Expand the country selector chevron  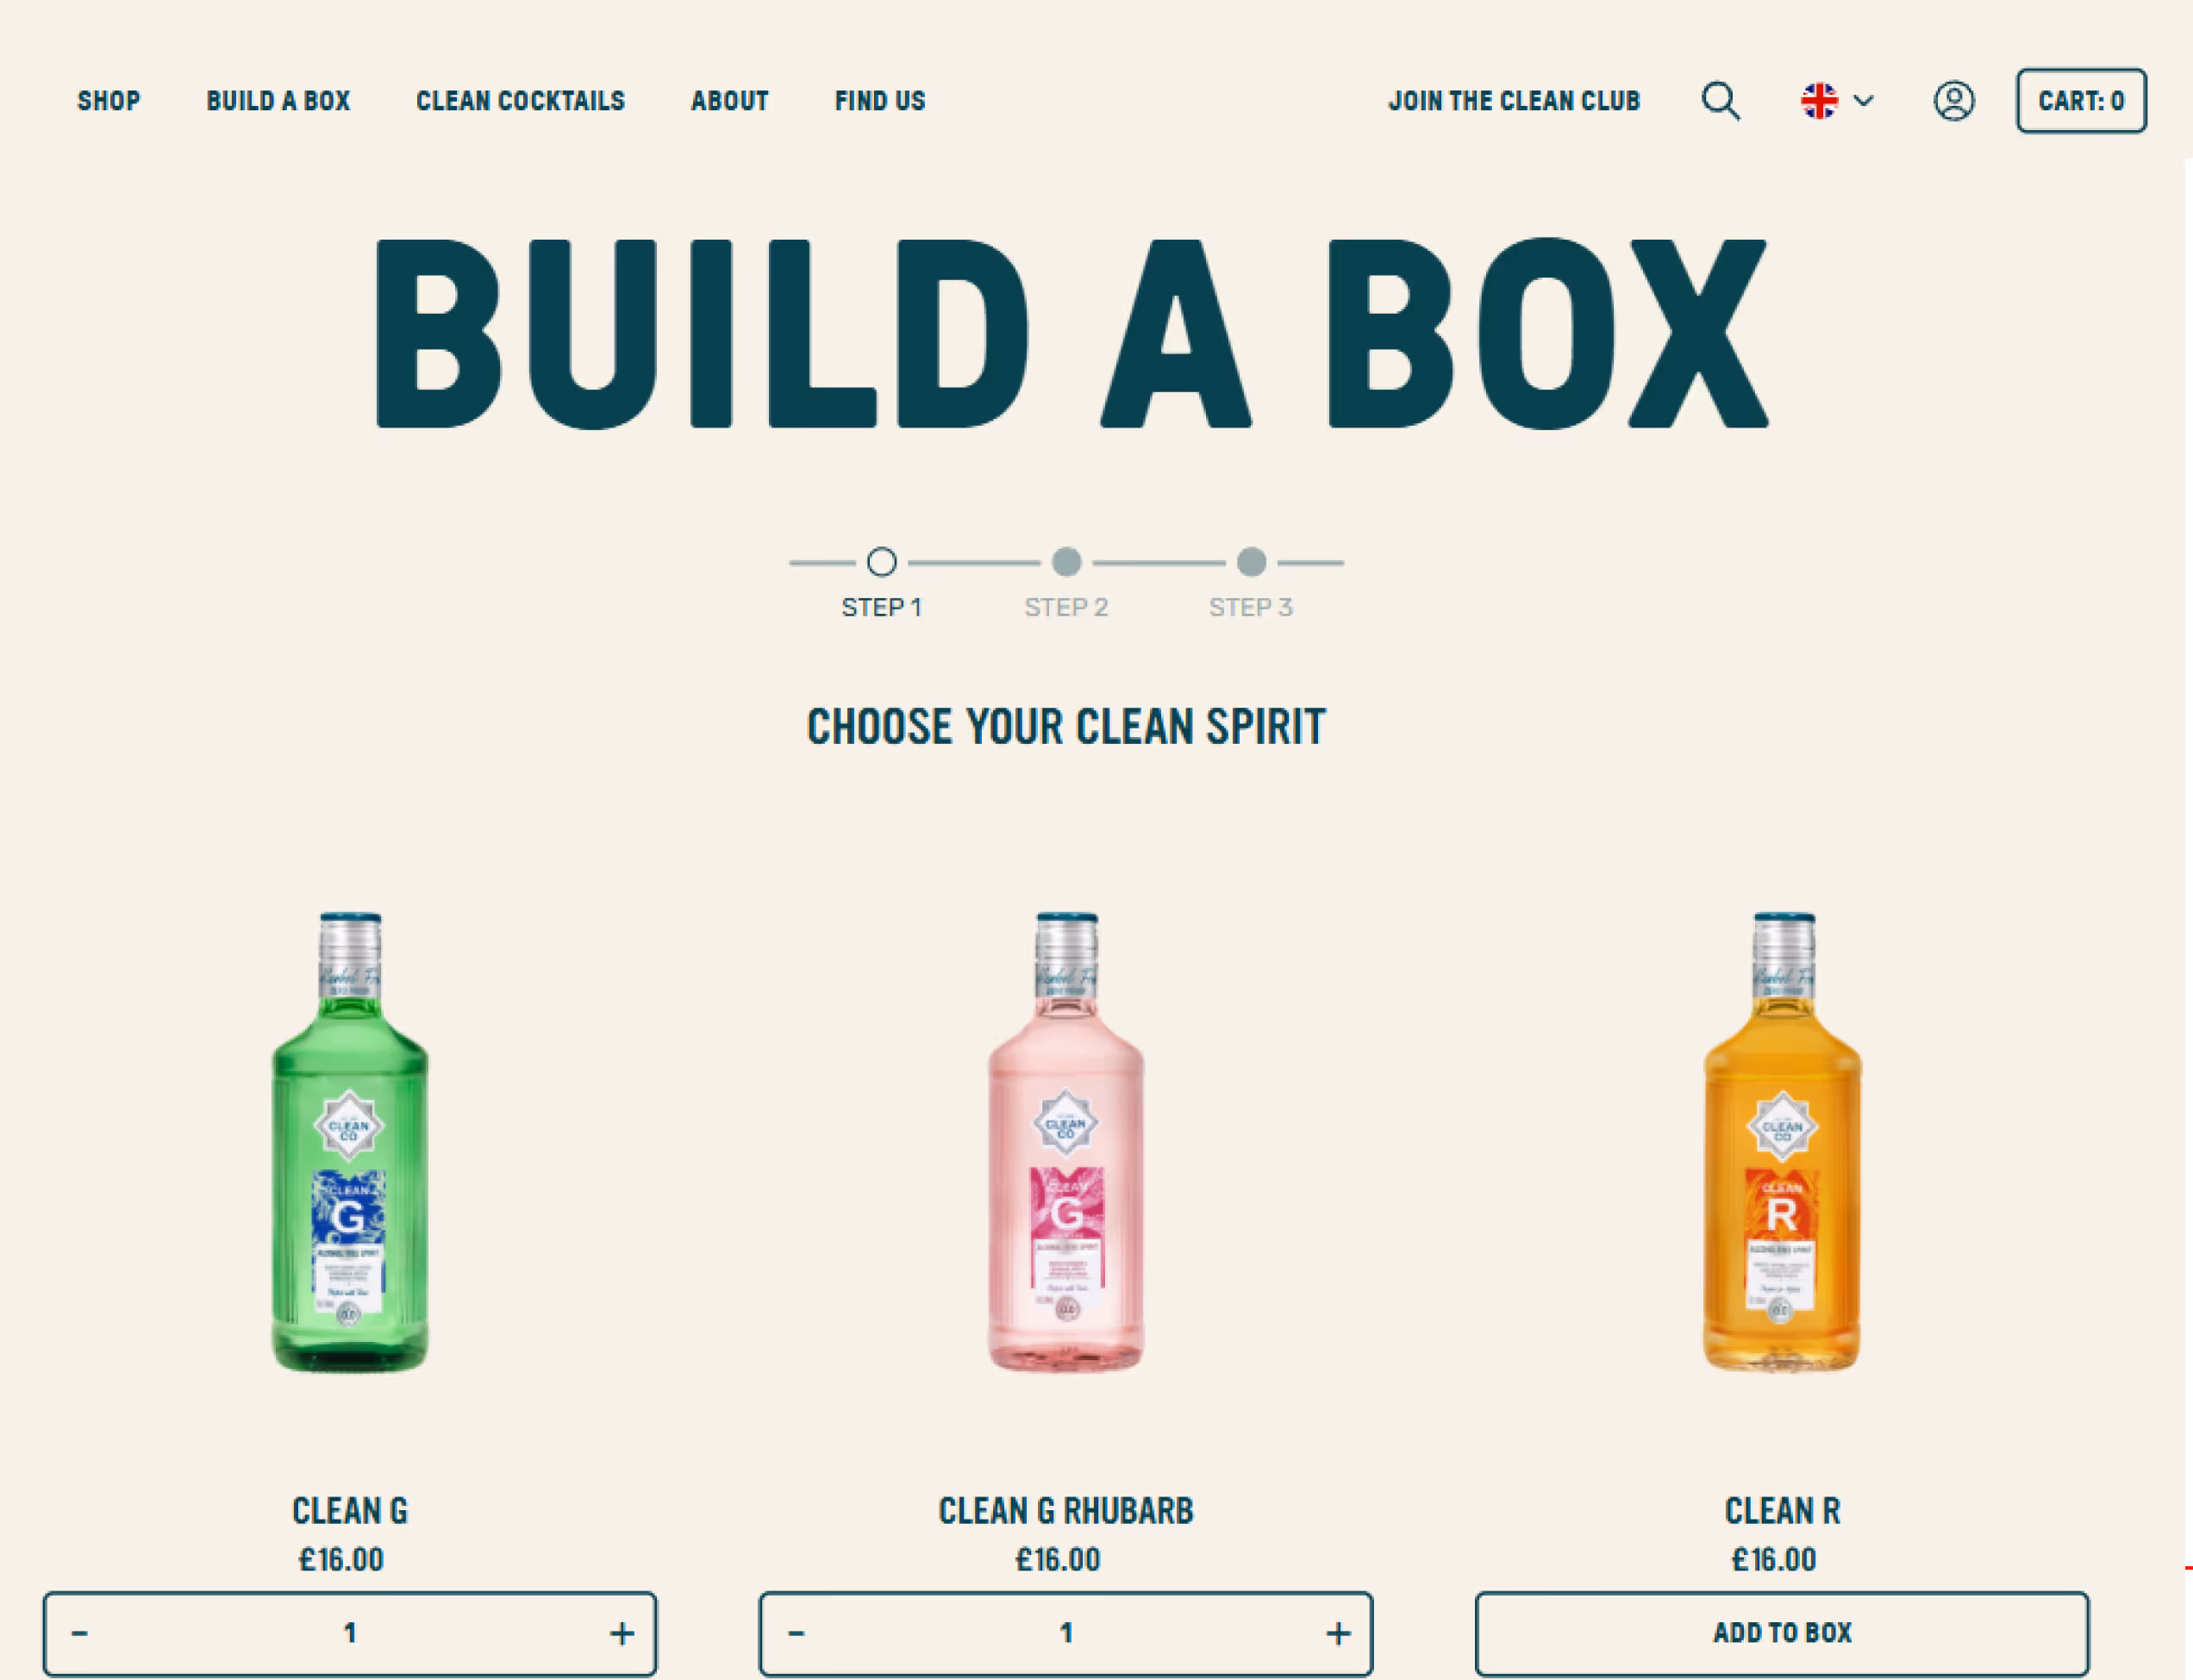click(1863, 101)
